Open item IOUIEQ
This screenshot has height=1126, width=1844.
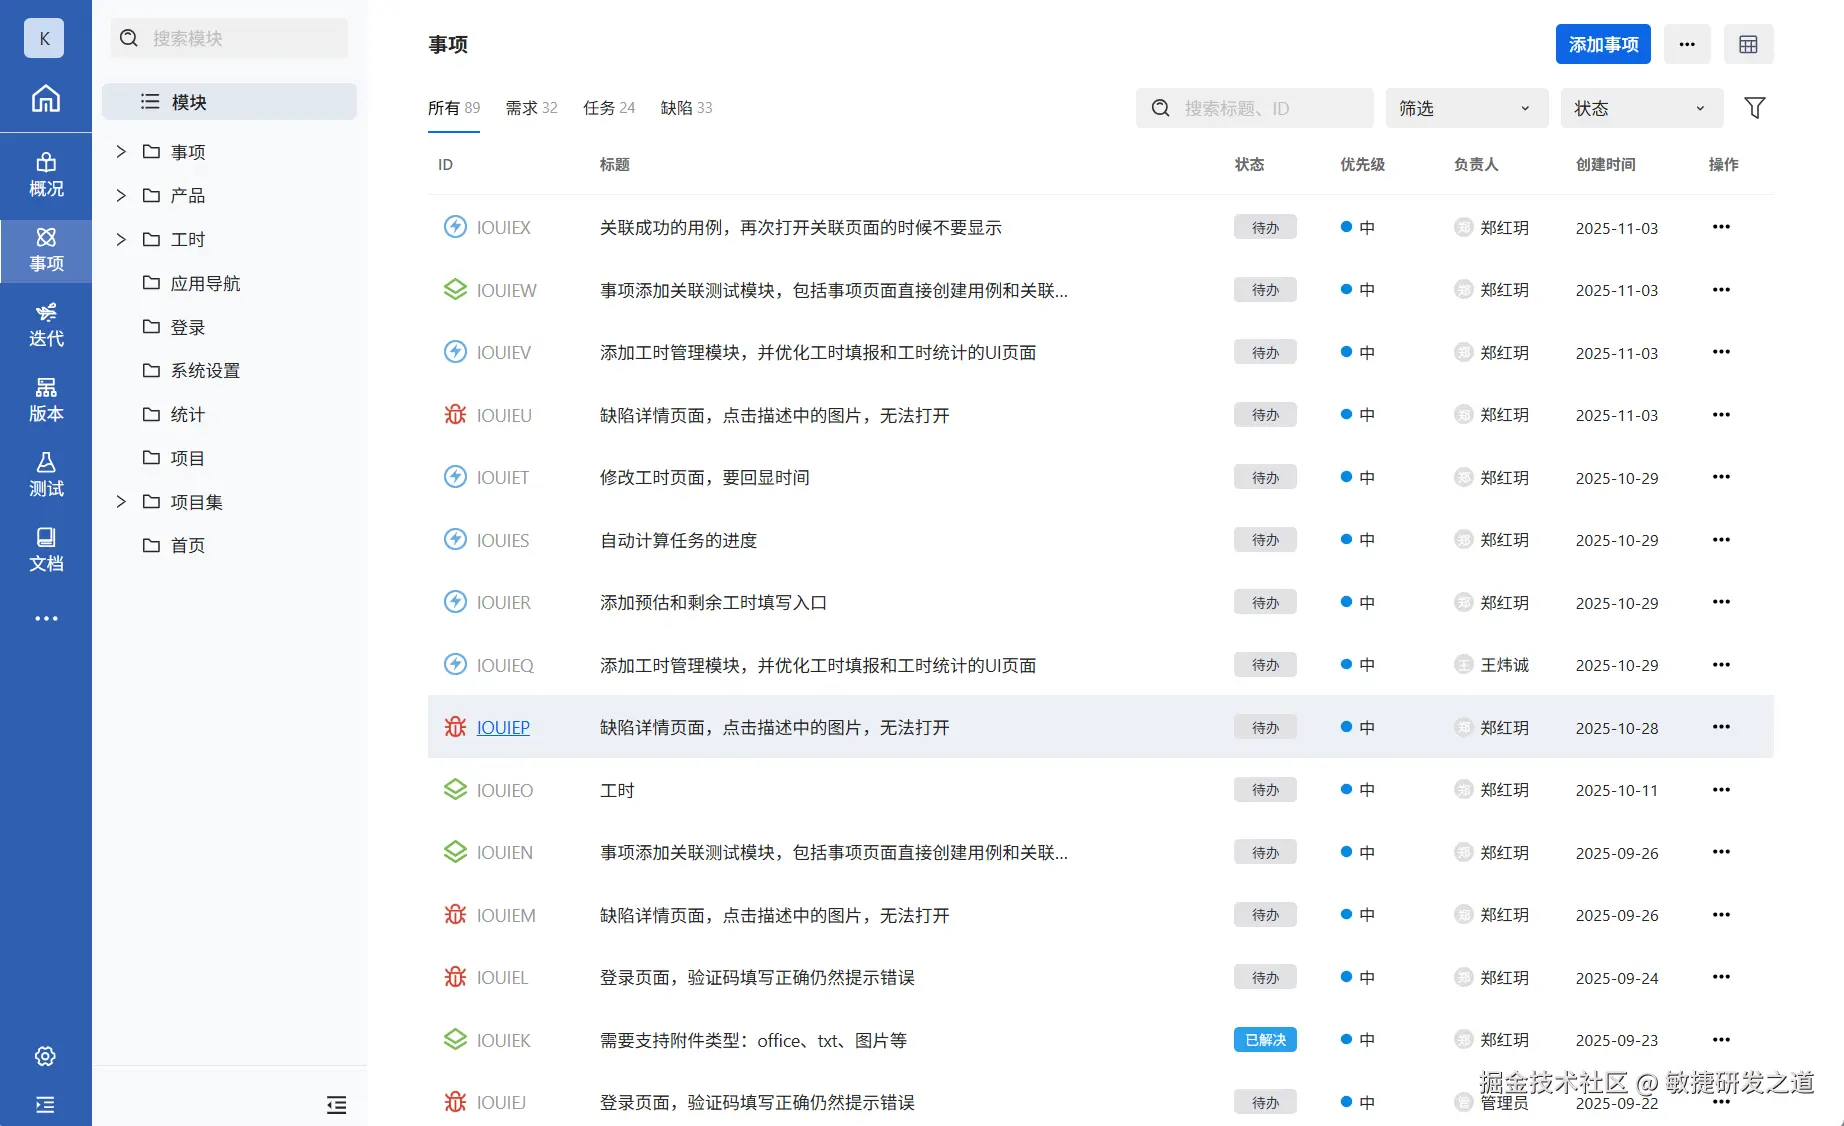[505, 665]
